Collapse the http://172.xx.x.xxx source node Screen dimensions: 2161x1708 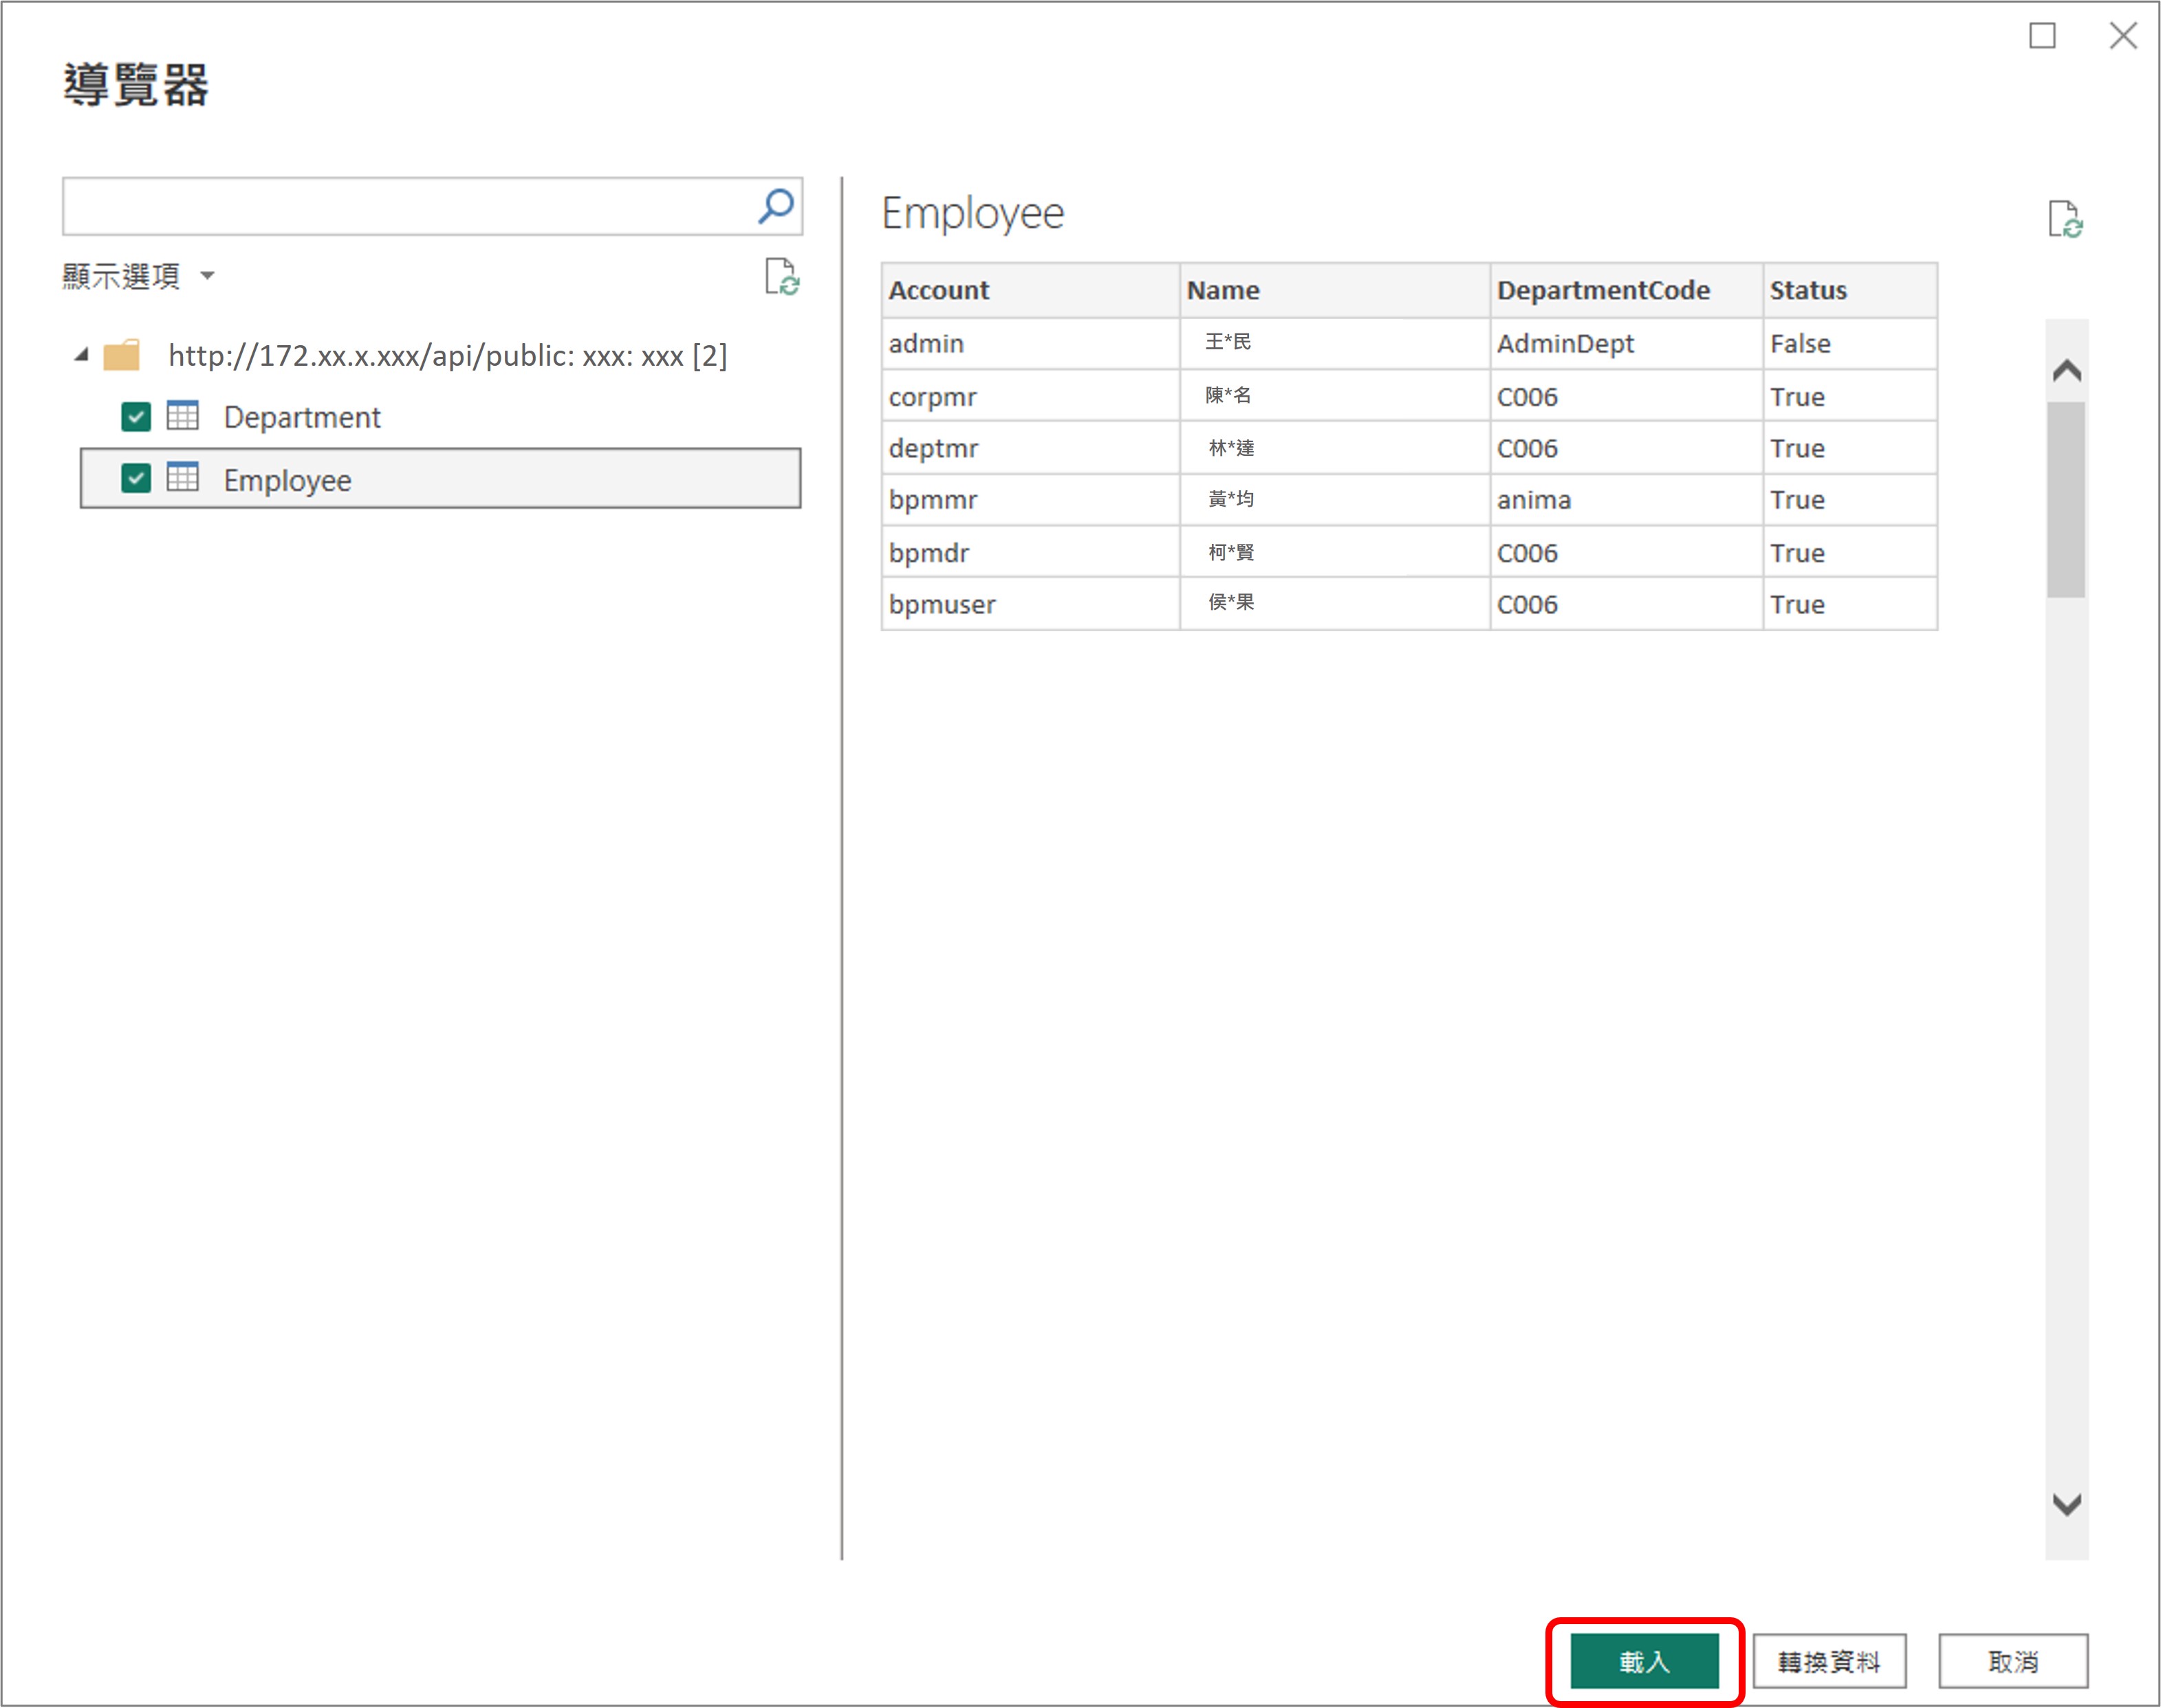(82, 354)
